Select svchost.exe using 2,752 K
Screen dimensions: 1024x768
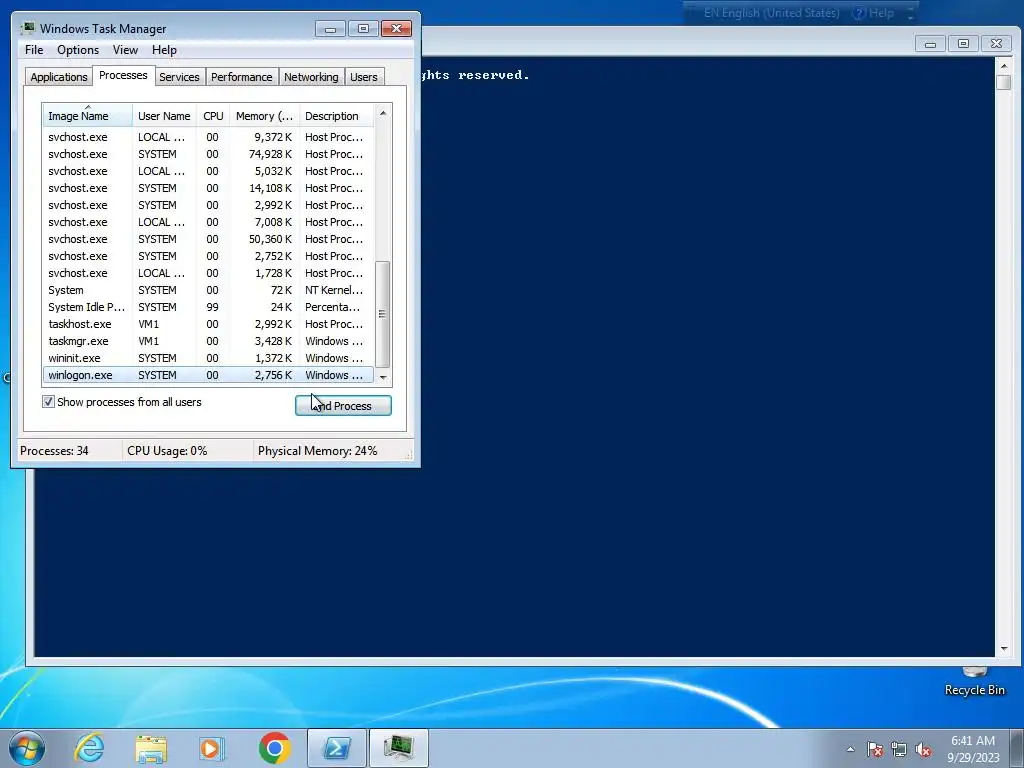(x=208, y=256)
